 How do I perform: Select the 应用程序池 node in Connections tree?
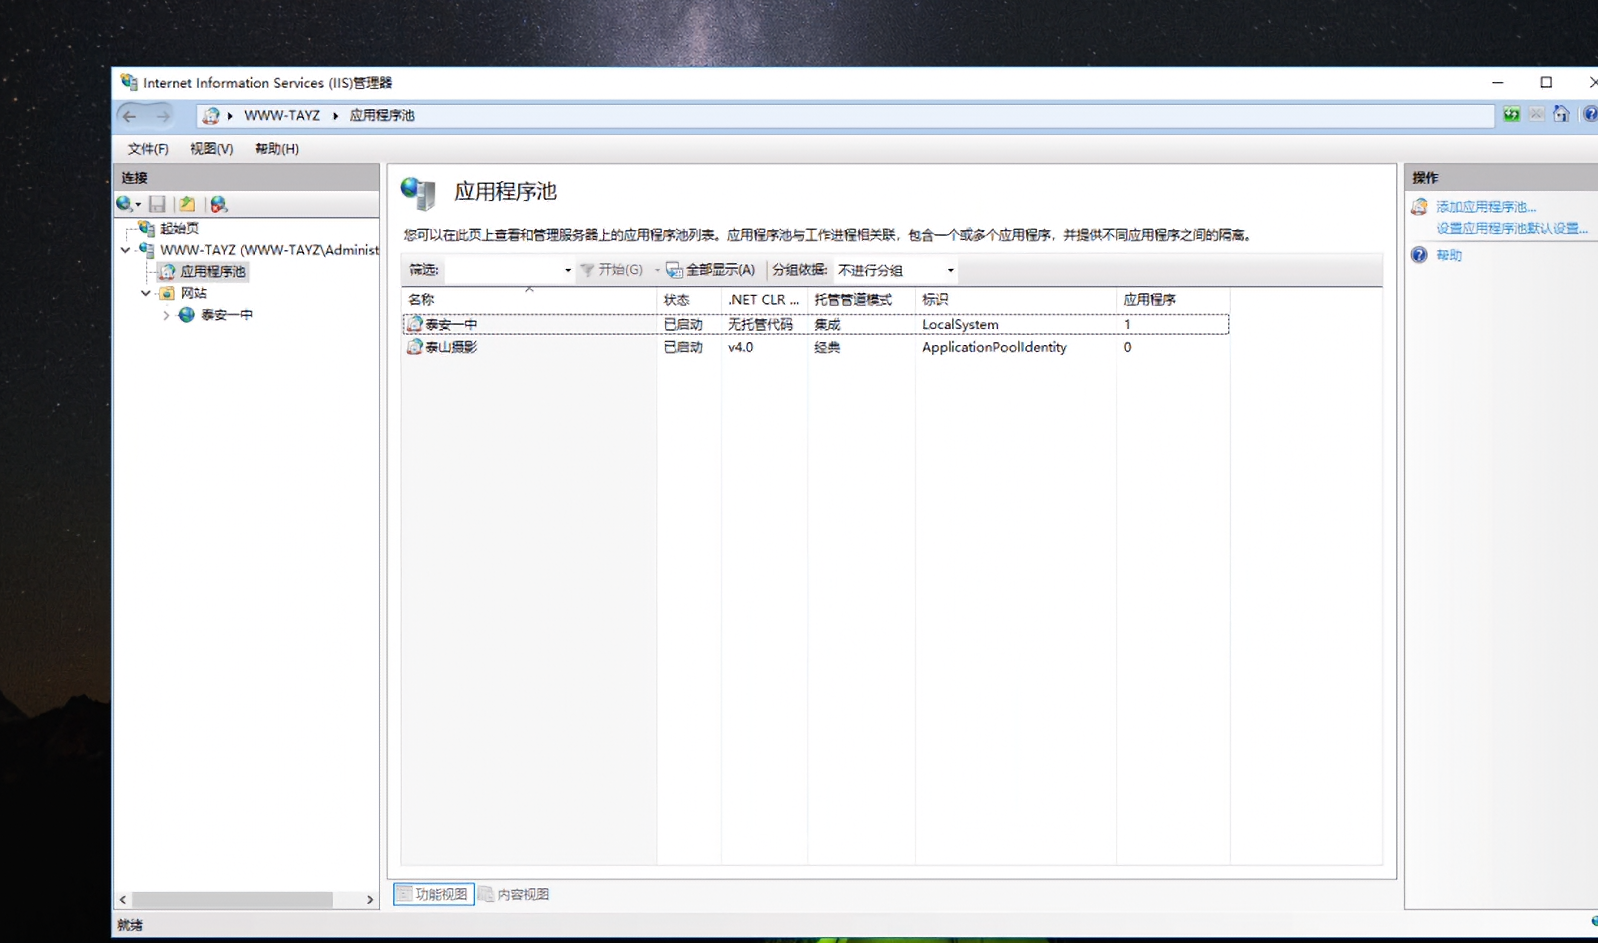tap(213, 272)
